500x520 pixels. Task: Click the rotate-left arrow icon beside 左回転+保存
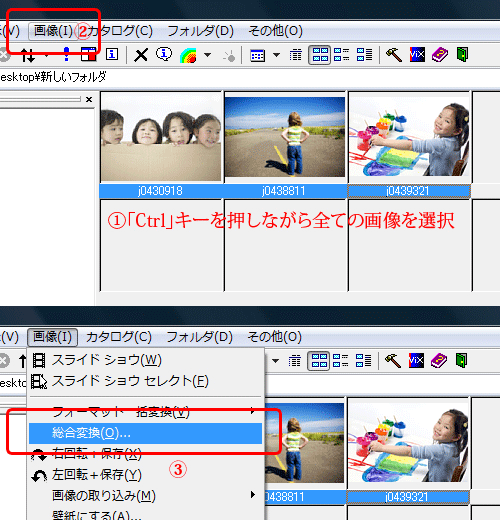tap(39, 476)
